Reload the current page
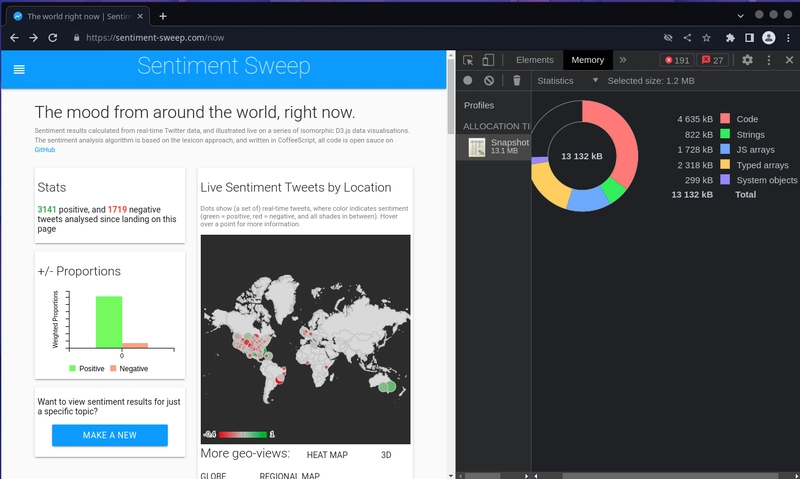The image size is (800, 479). click(53, 38)
